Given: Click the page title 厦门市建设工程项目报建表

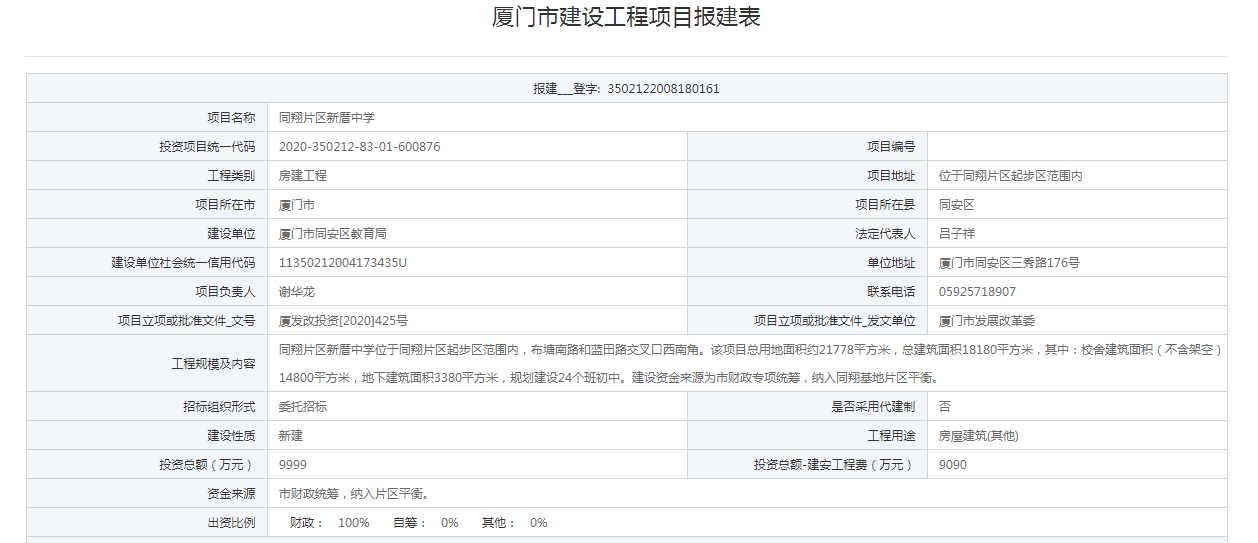Looking at the screenshot, I should click(x=626, y=18).
